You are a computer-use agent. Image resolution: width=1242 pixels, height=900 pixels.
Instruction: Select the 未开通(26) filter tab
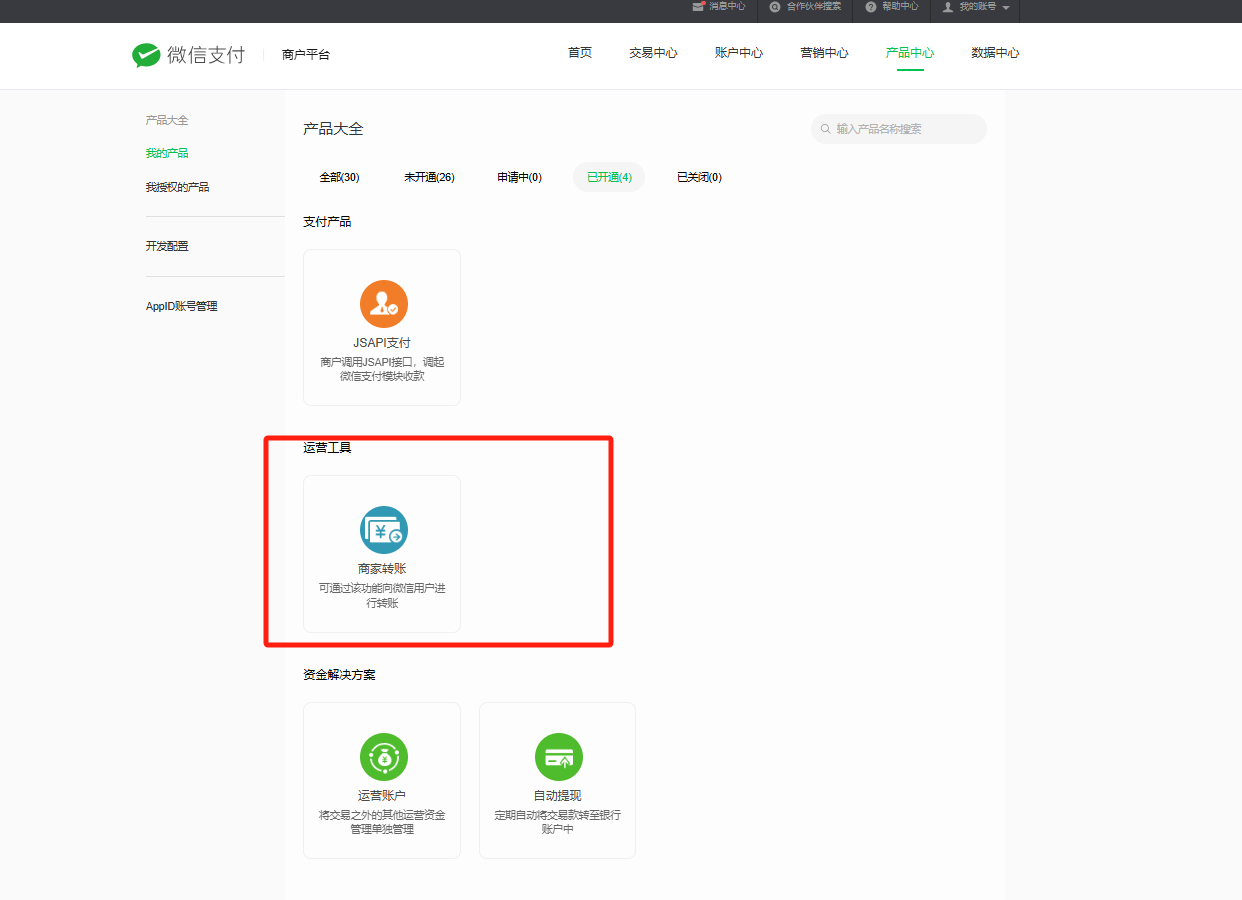(x=429, y=177)
